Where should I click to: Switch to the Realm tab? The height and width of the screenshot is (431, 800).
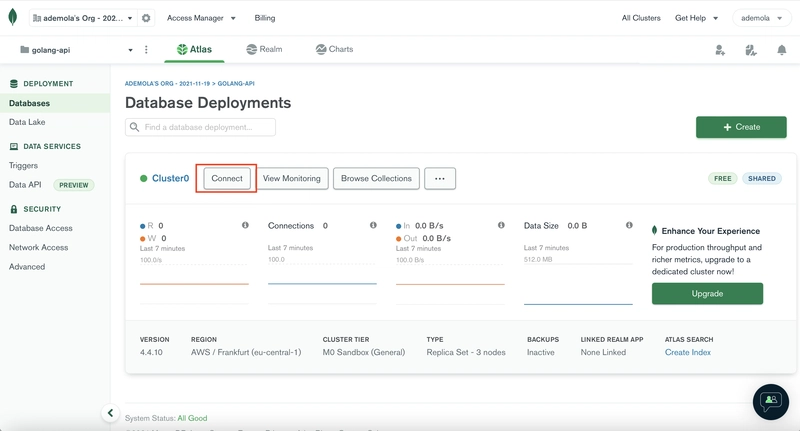[x=264, y=49]
